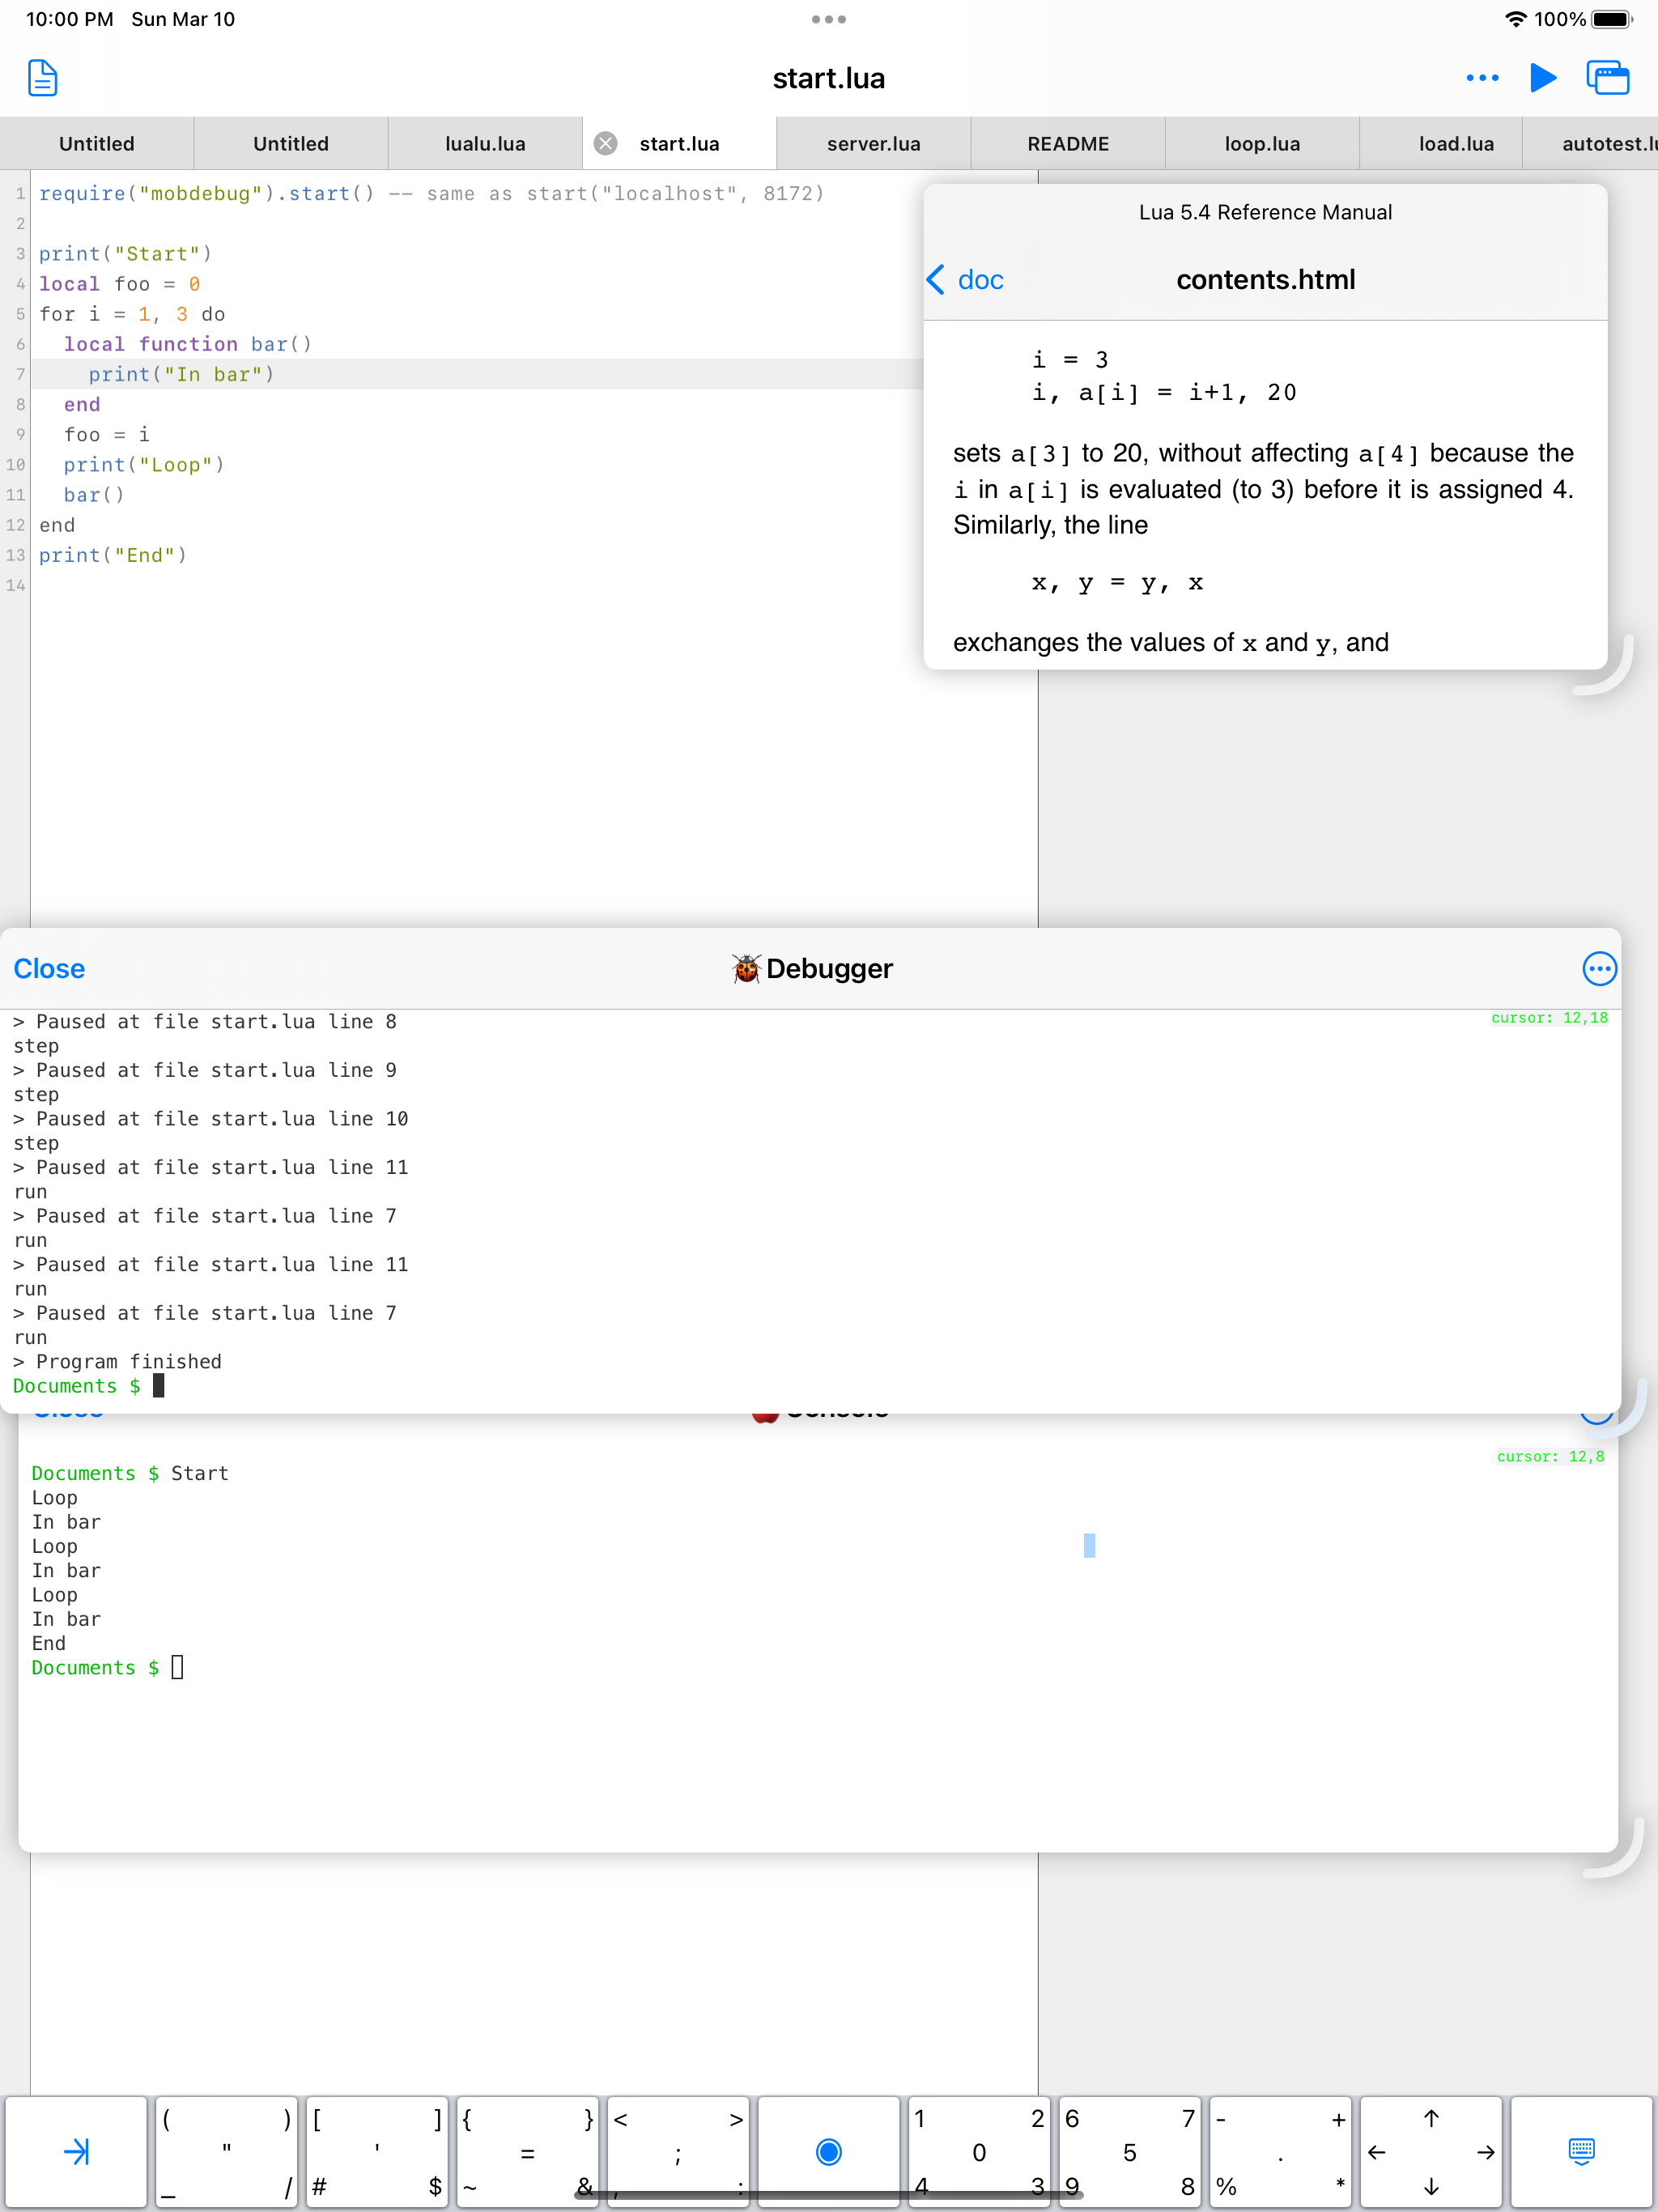
Task: Click line 7 print("In bar") in editor
Action: point(181,374)
